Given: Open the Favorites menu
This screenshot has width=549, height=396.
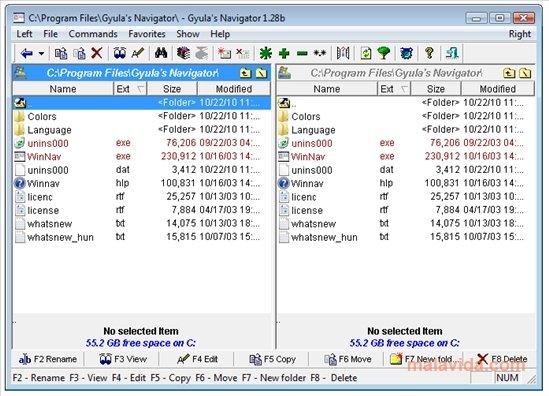Looking at the screenshot, I should [x=147, y=34].
